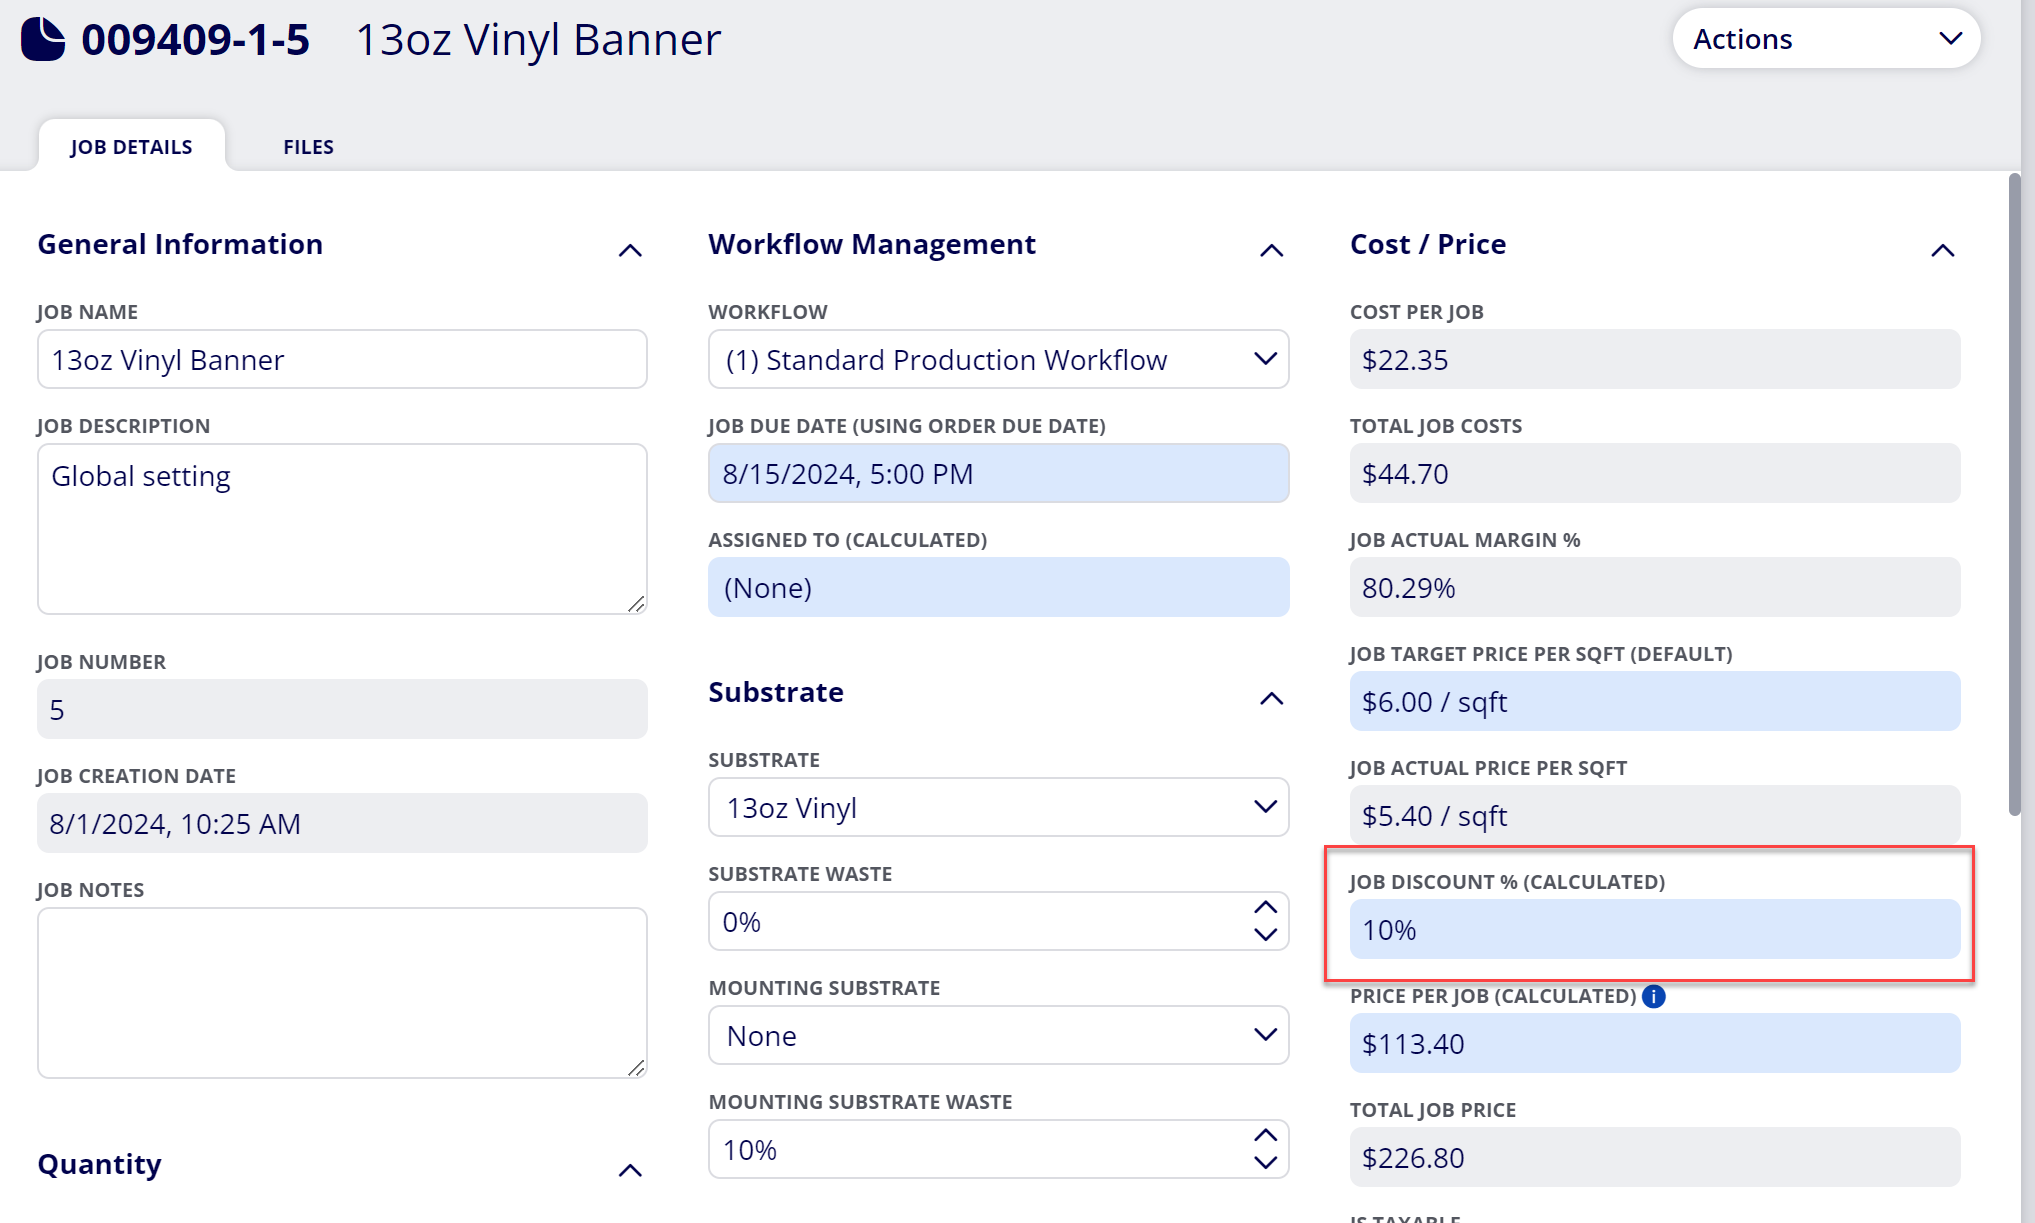Click the Job Name input field
Screen dimensions: 2035x1223
coord(342,359)
